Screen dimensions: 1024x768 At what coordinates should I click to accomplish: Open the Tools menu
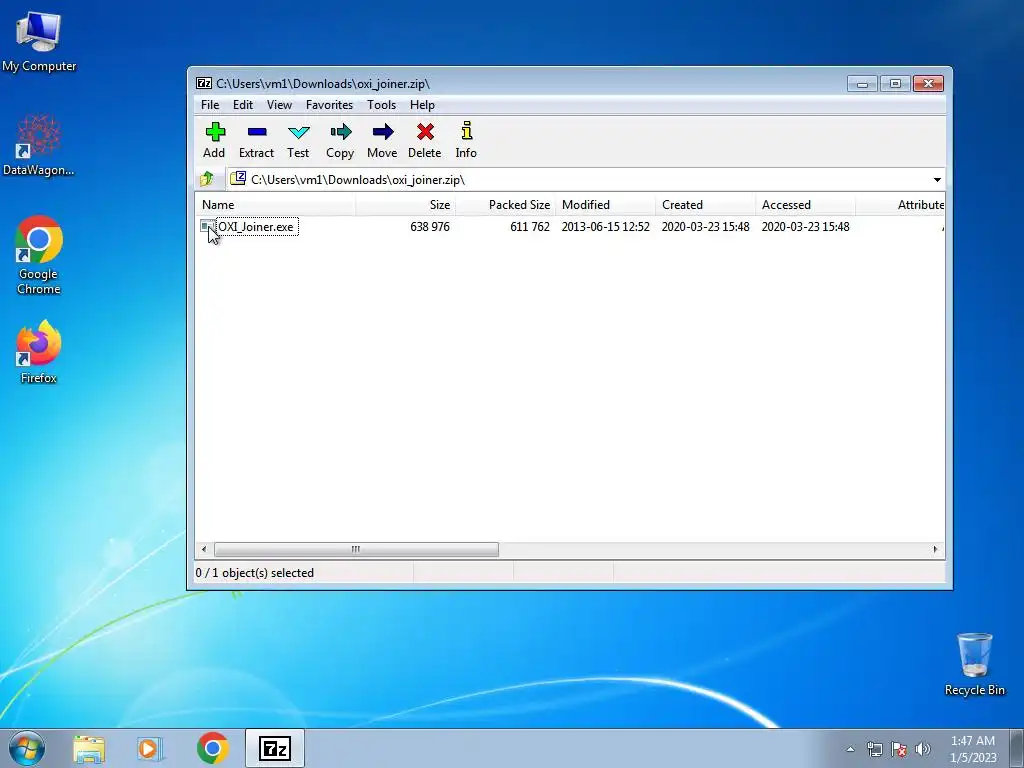(x=381, y=104)
